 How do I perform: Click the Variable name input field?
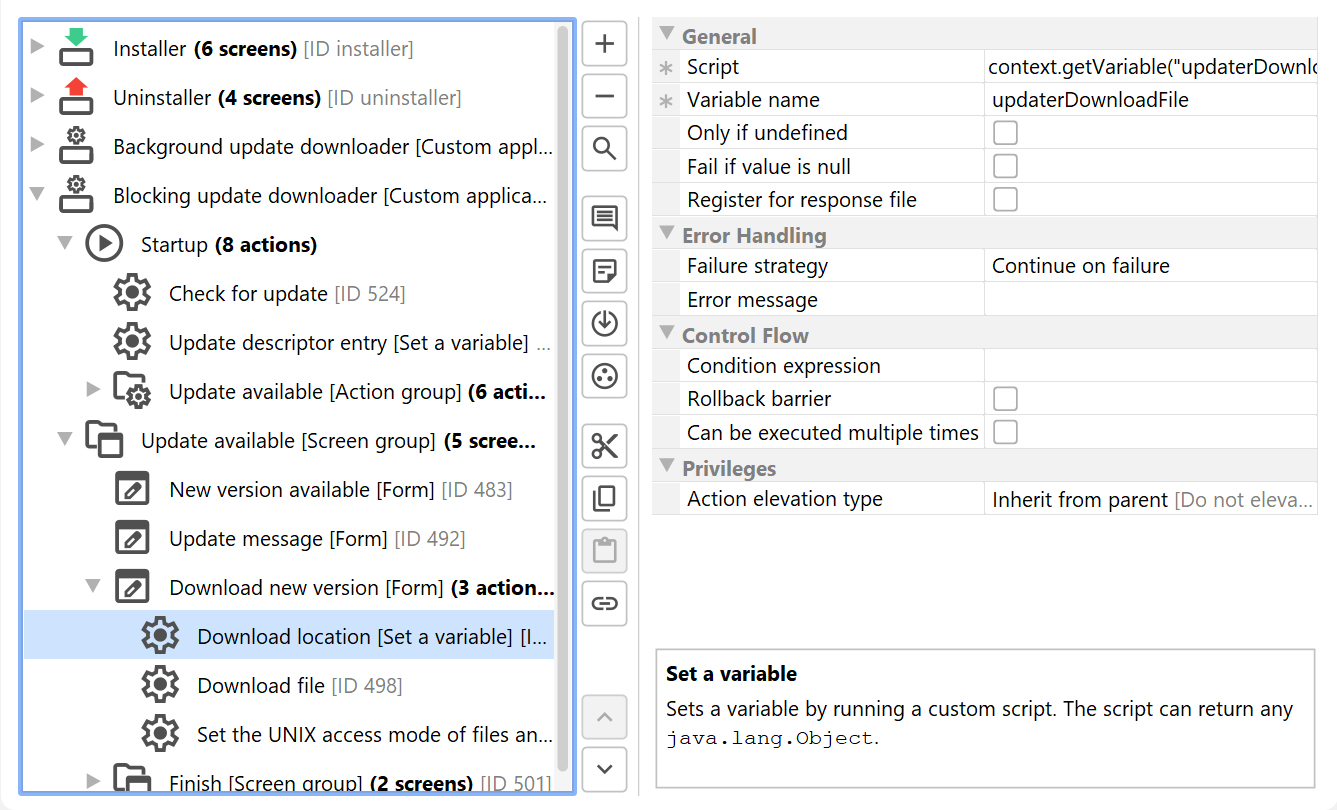pos(1150,100)
